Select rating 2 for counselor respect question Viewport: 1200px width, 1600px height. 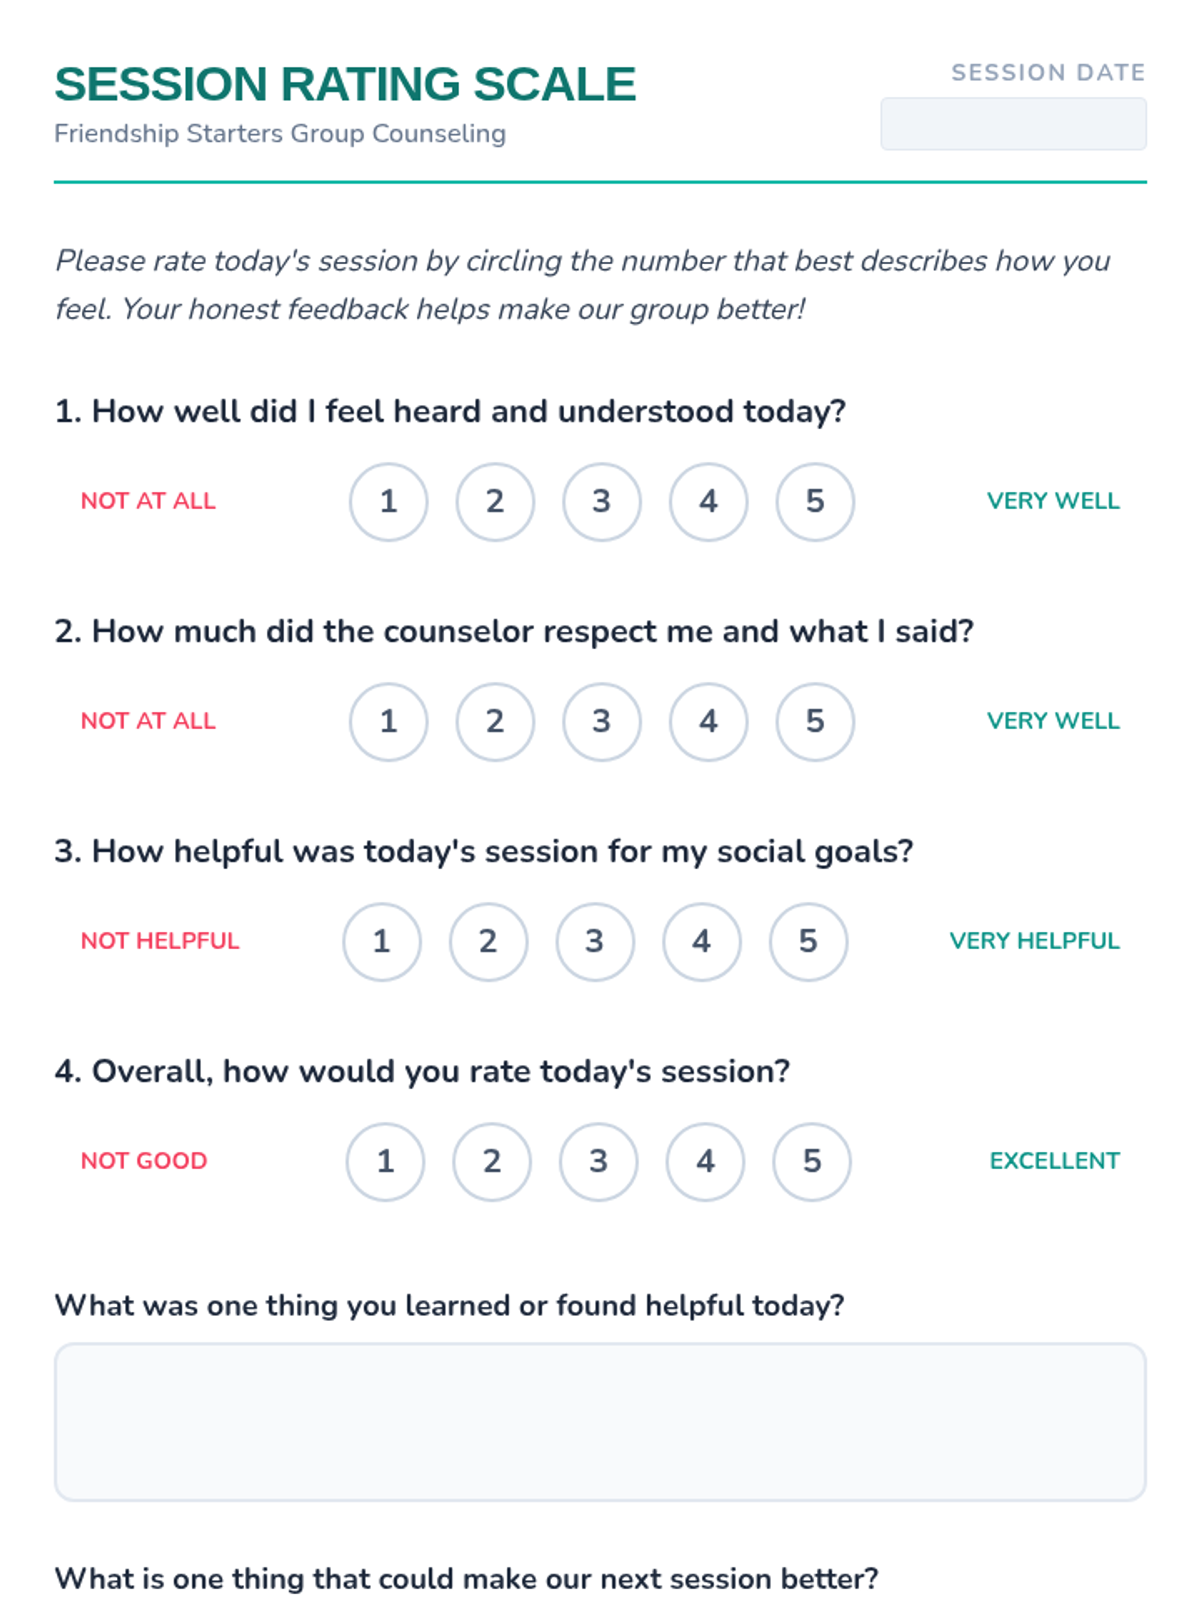tap(495, 721)
